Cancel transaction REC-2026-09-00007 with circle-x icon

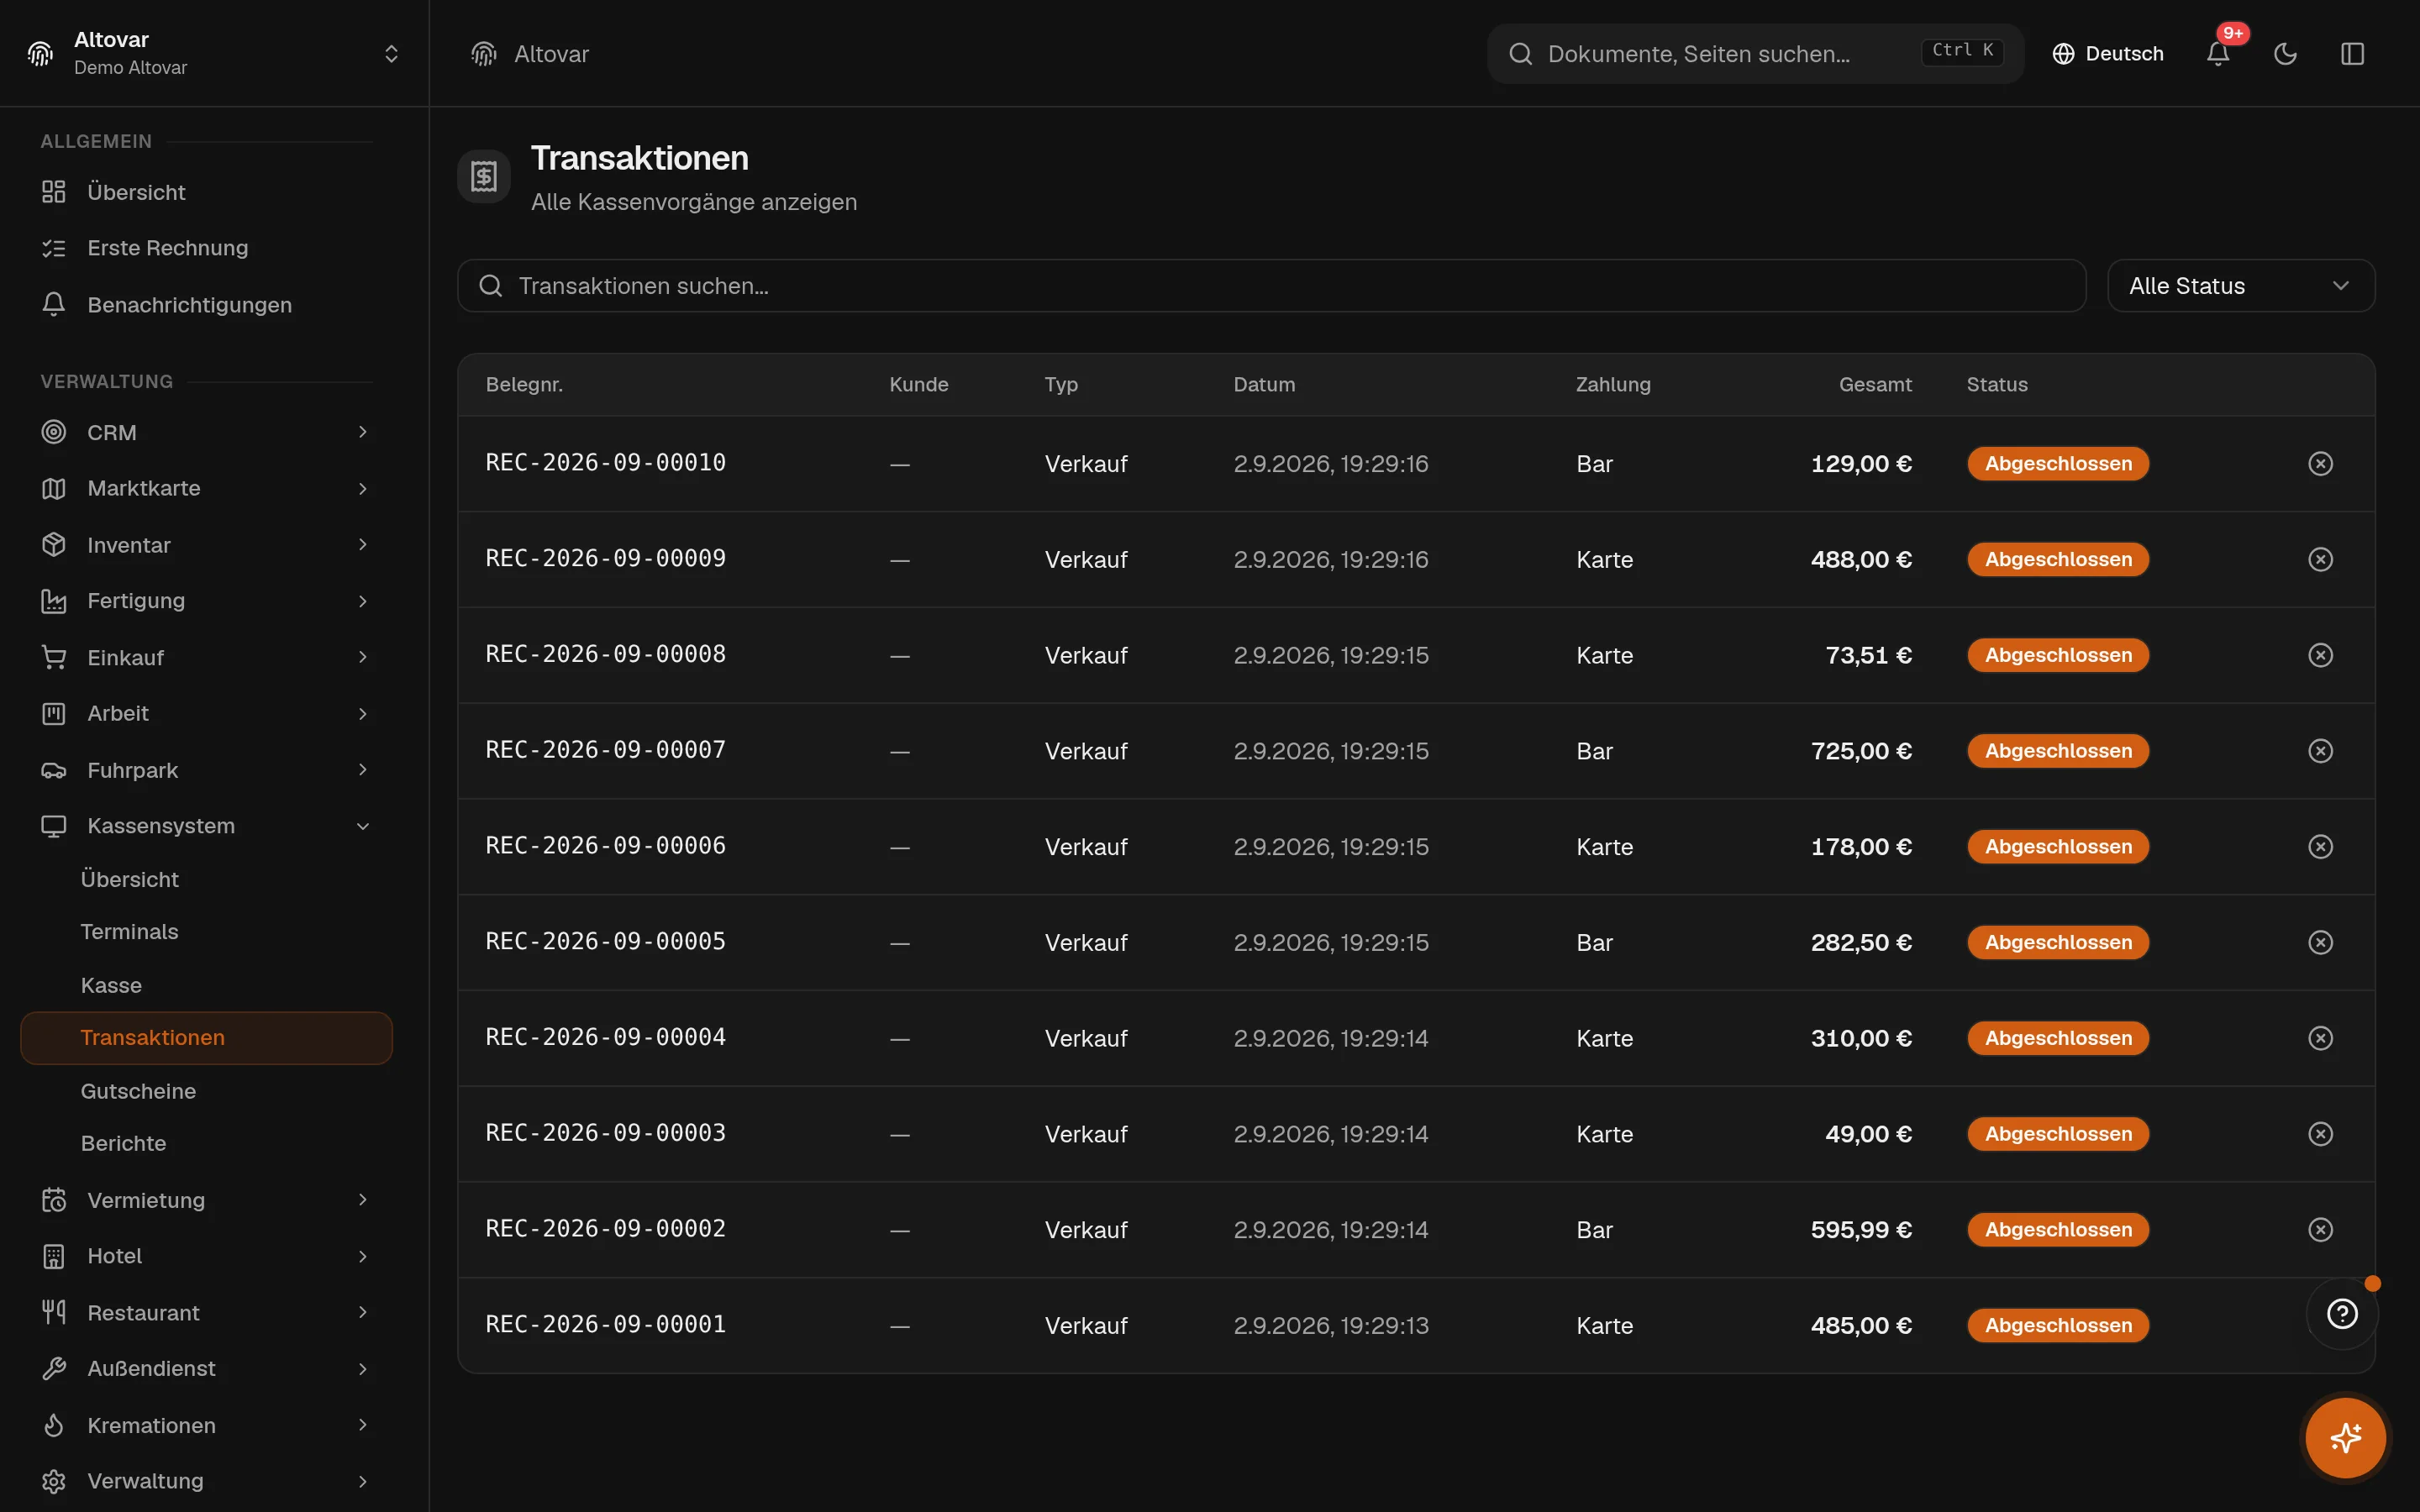pyautogui.click(x=2320, y=751)
